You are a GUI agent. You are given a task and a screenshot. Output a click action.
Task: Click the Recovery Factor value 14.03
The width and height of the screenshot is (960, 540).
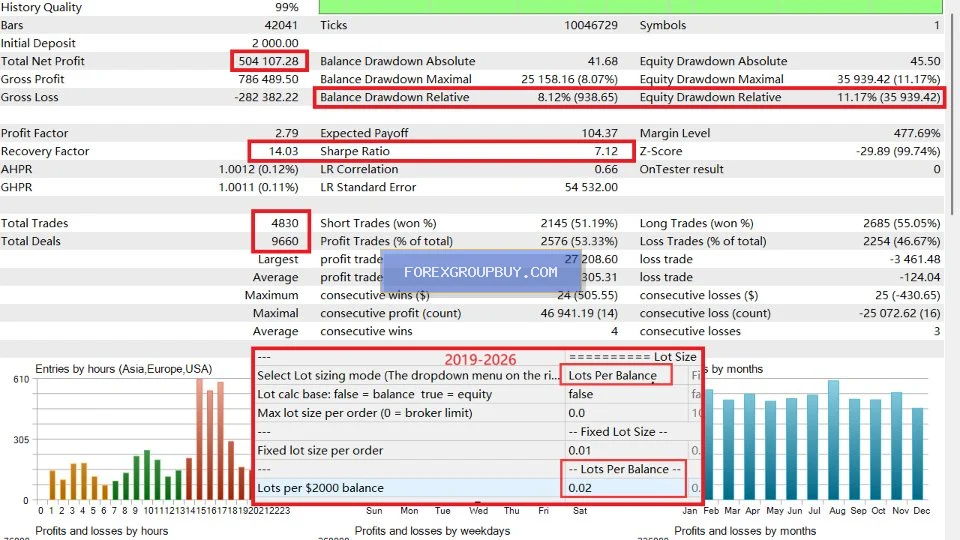point(283,151)
